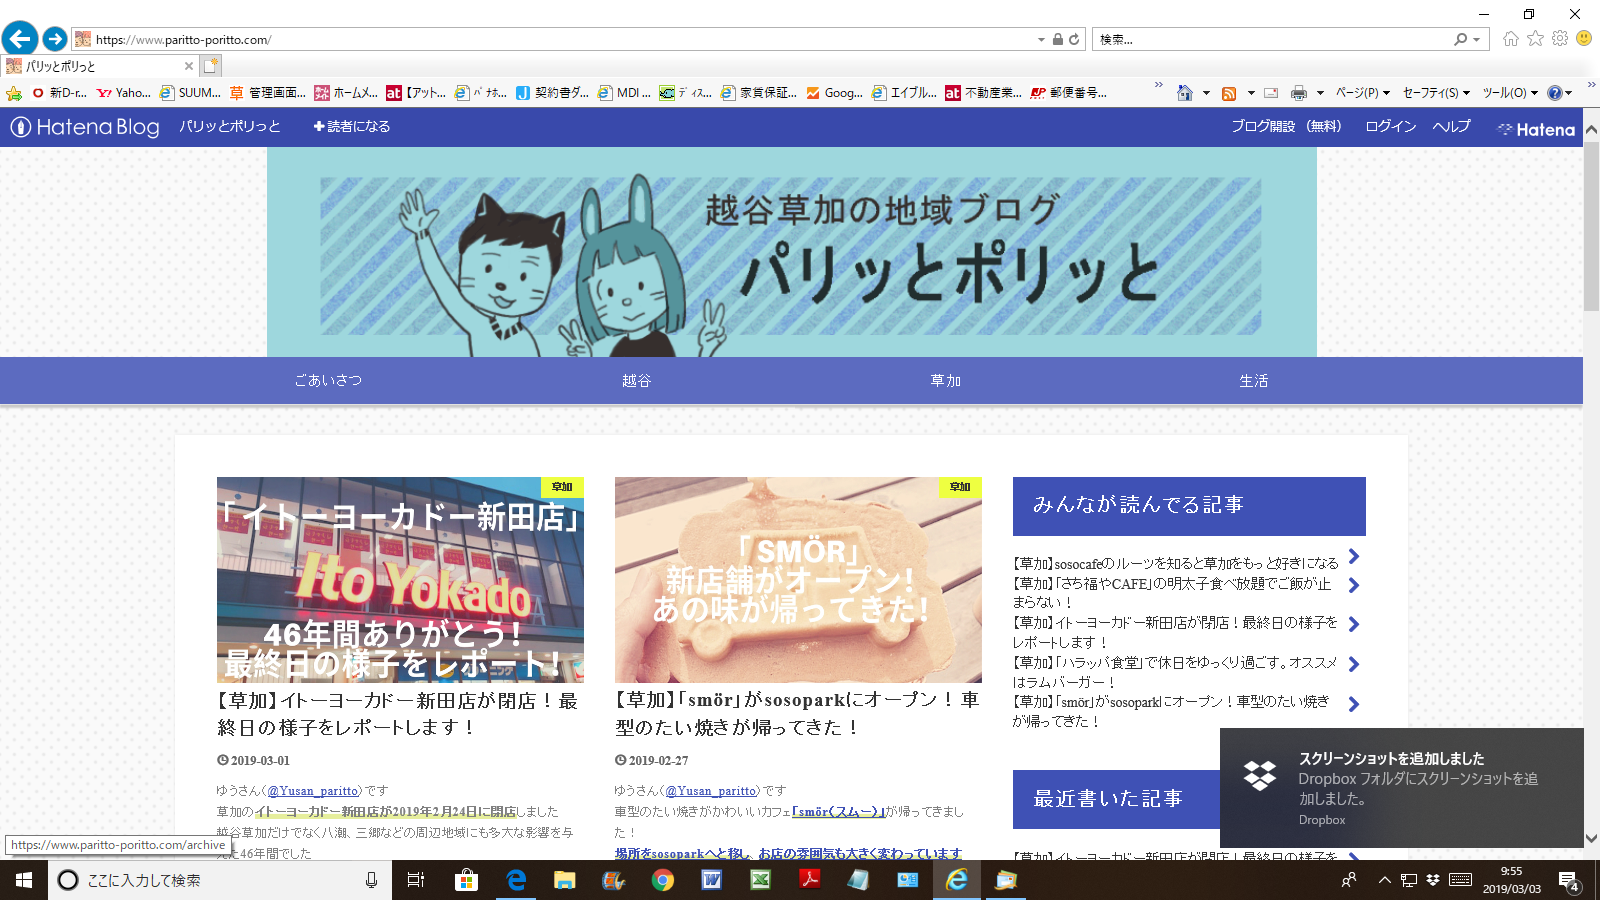The width and height of the screenshot is (1600, 900).
Task: Open Chrome from the taskbar
Action: 662,880
